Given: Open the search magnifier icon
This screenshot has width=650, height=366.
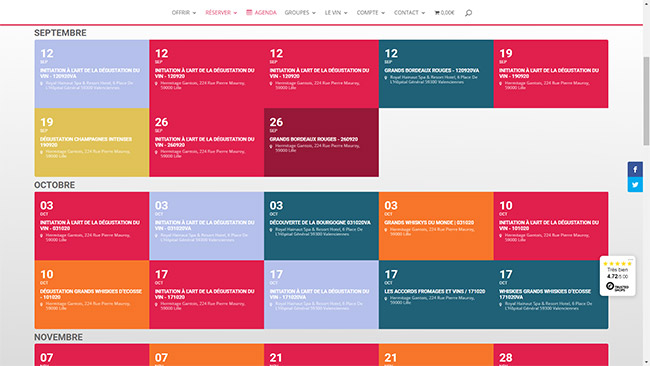Looking at the screenshot, I should point(468,13).
